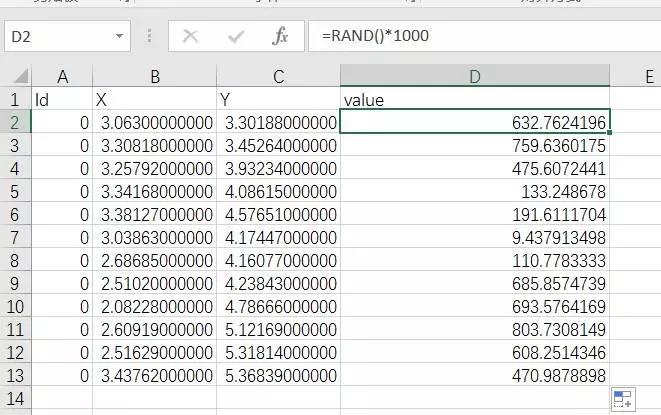This screenshot has width=661, height=415.
Task: Select X cell 2.08228000000
Action: [x=154, y=307]
